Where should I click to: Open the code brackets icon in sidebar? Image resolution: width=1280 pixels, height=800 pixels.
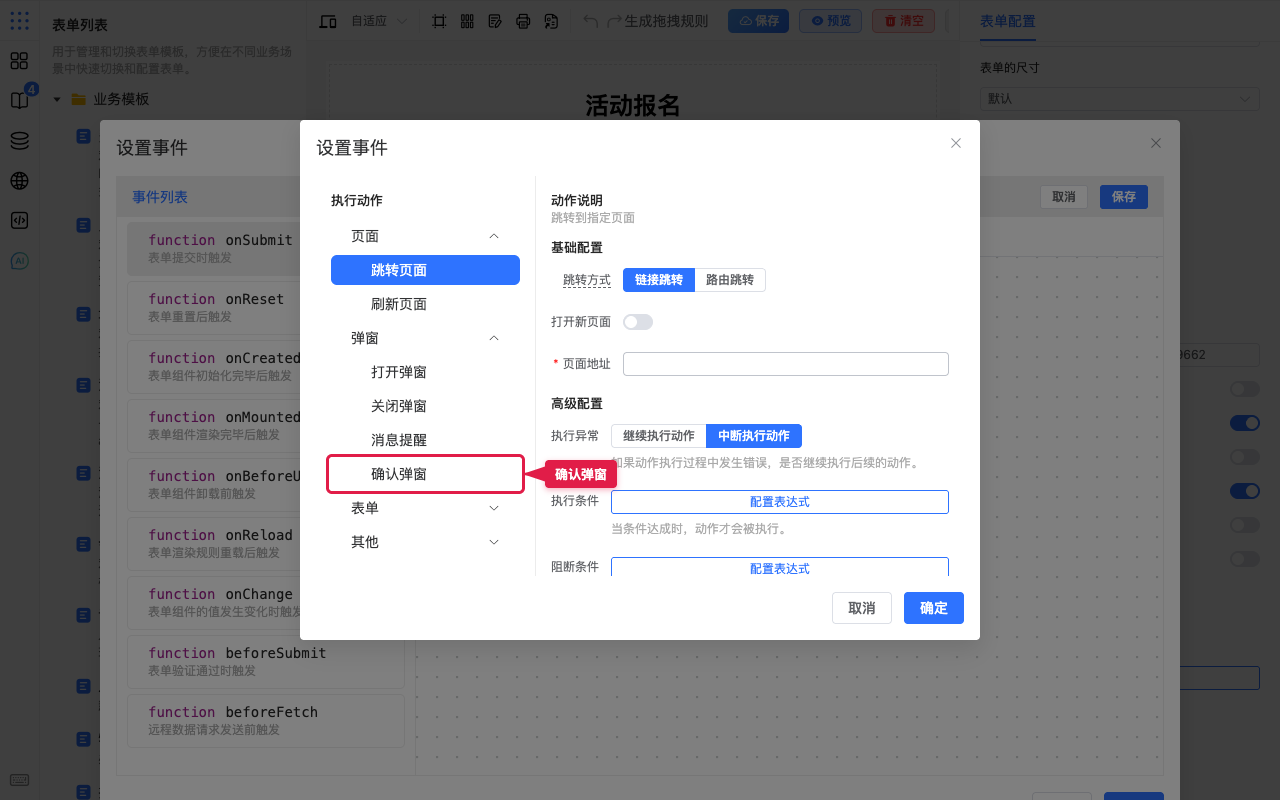(19, 221)
